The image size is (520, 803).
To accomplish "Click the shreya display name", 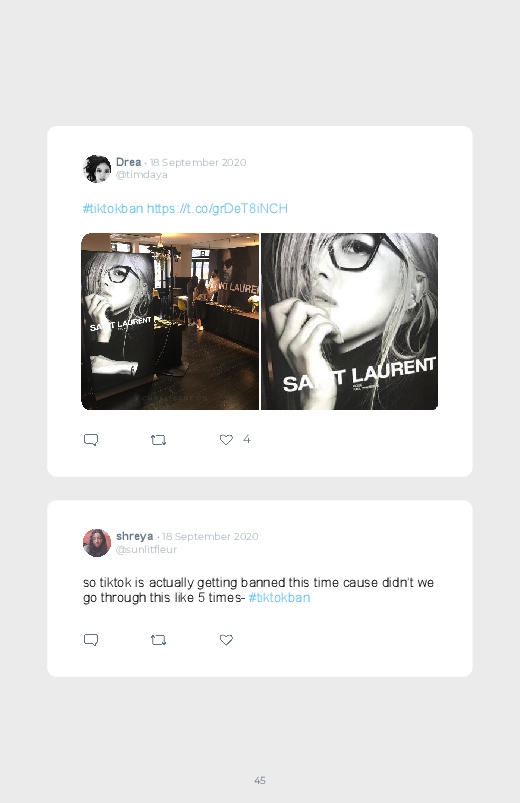I will click(x=134, y=536).
